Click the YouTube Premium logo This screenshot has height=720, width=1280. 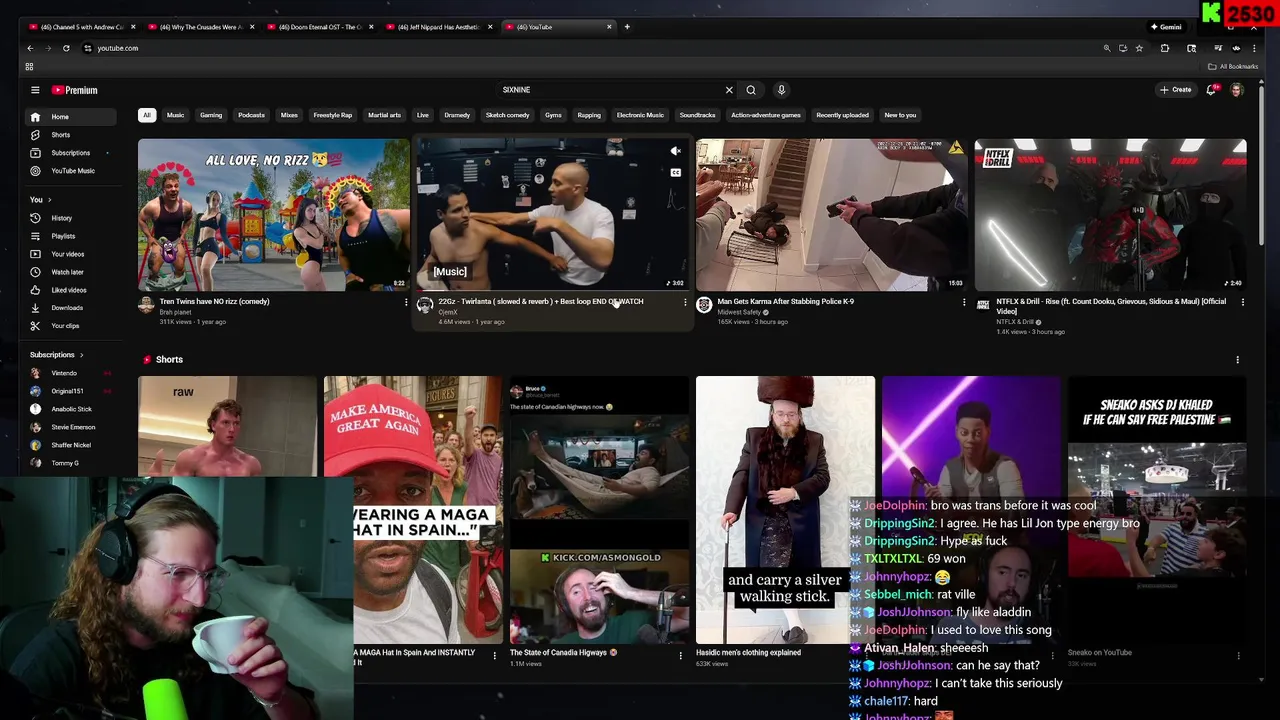pyautogui.click(x=75, y=90)
